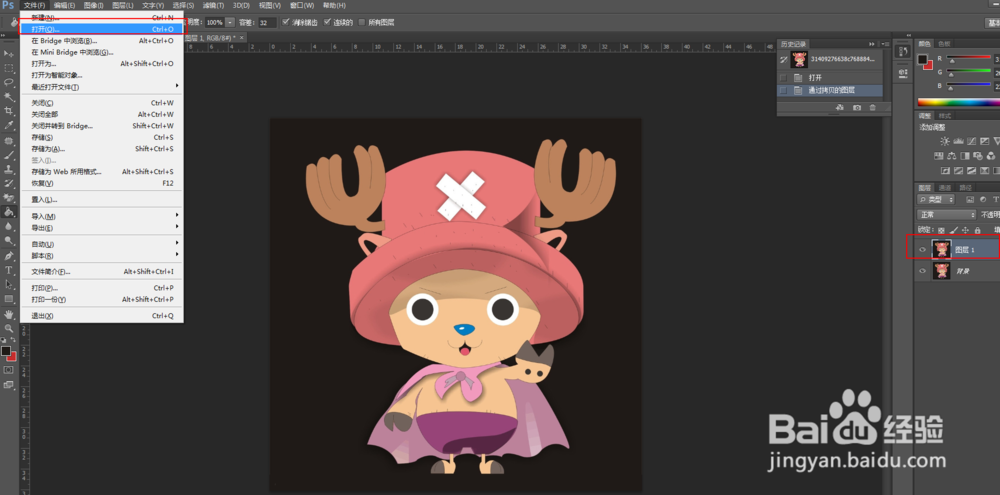The image size is (1000, 495).
Task: Switch to the 路径 Paths tab
Action: [x=966, y=188]
